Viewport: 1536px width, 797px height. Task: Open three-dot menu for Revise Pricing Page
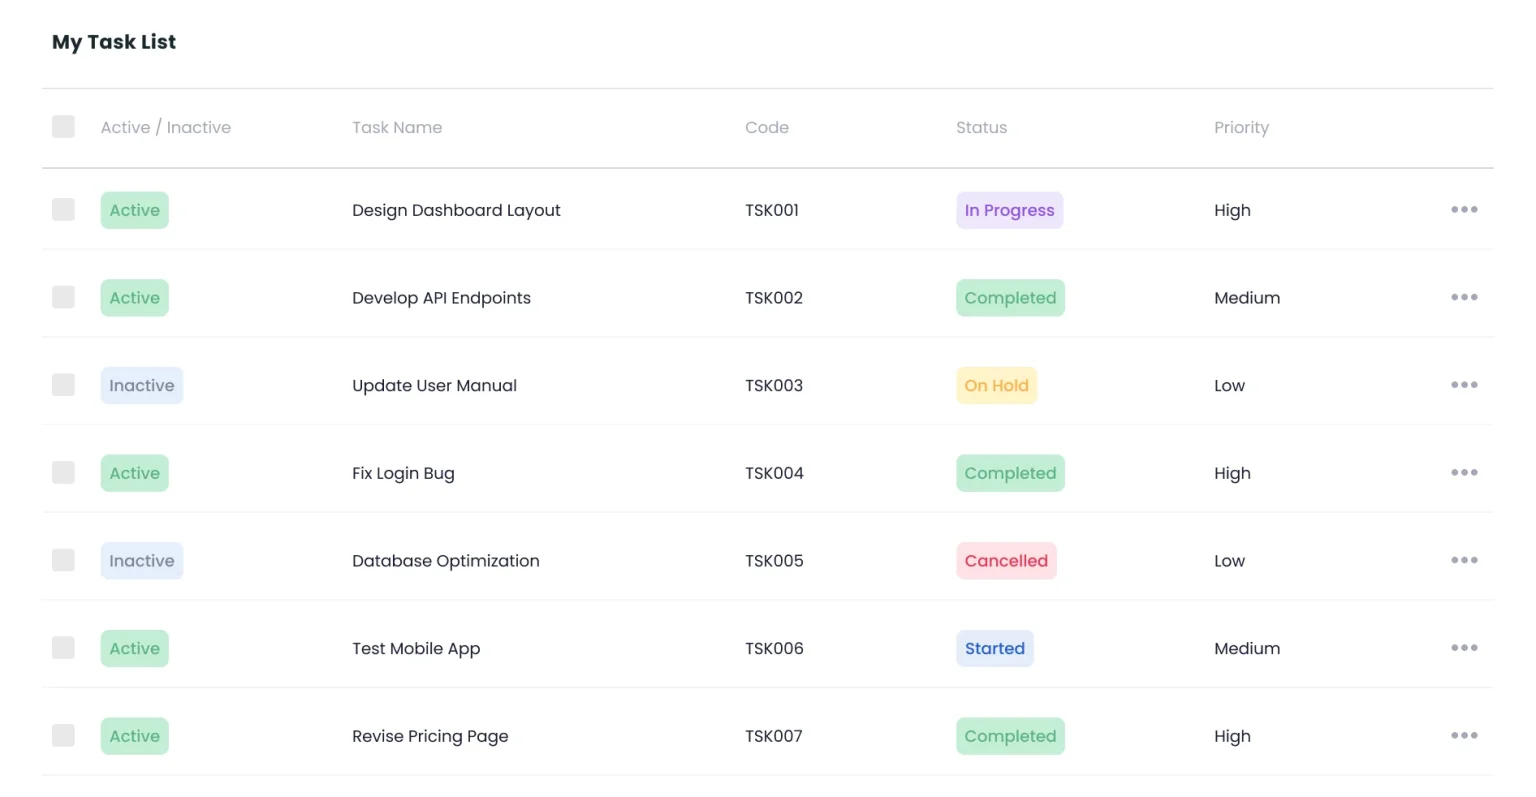(1464, 736)
